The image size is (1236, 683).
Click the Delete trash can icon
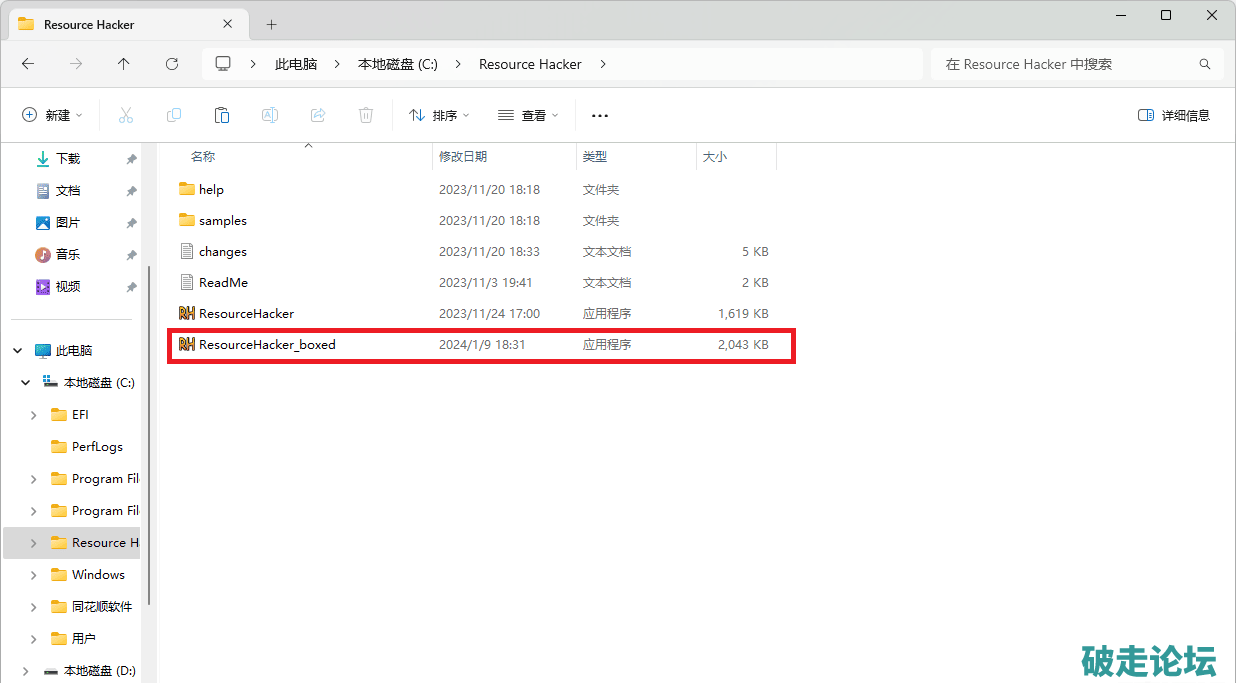pyautogui.click(x=366, y=116)
